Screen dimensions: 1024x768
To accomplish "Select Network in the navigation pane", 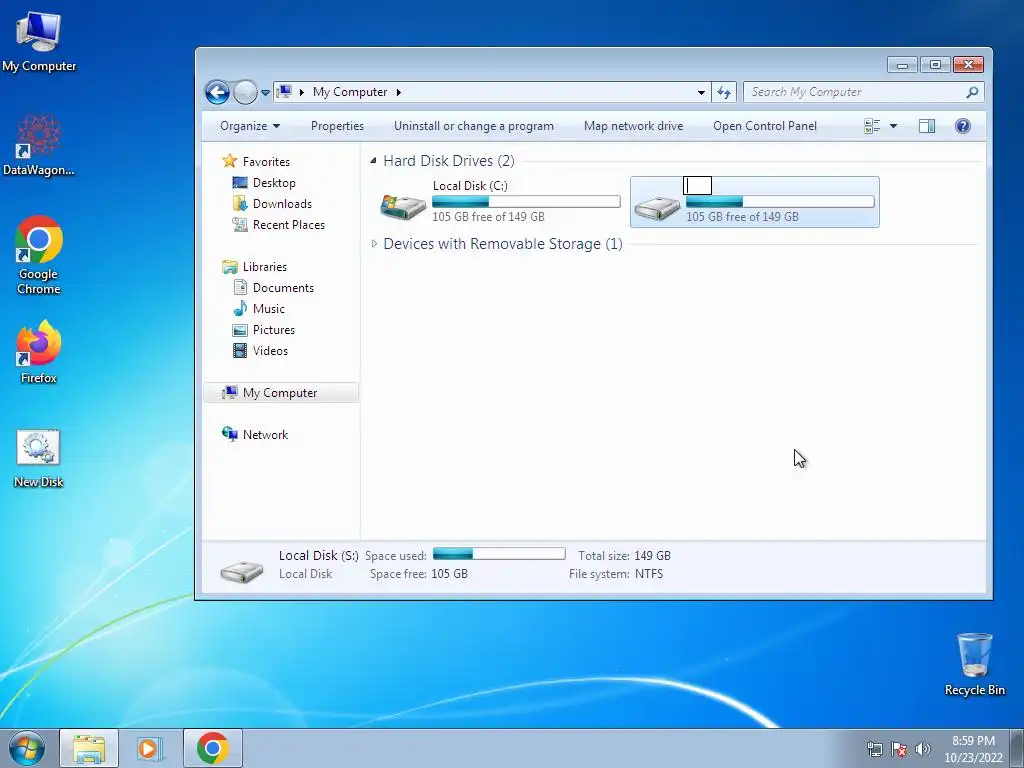I will pos(265,434).
